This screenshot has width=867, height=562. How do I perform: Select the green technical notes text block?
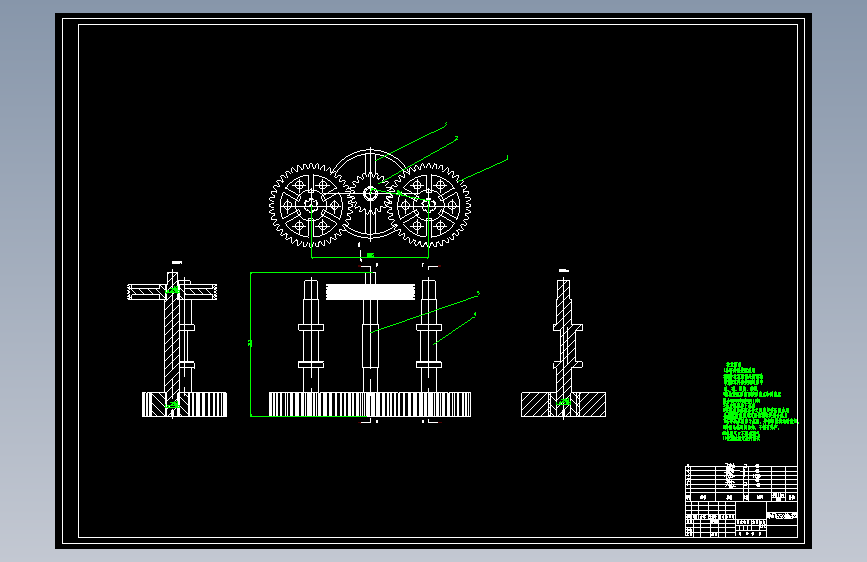[760, 402]
